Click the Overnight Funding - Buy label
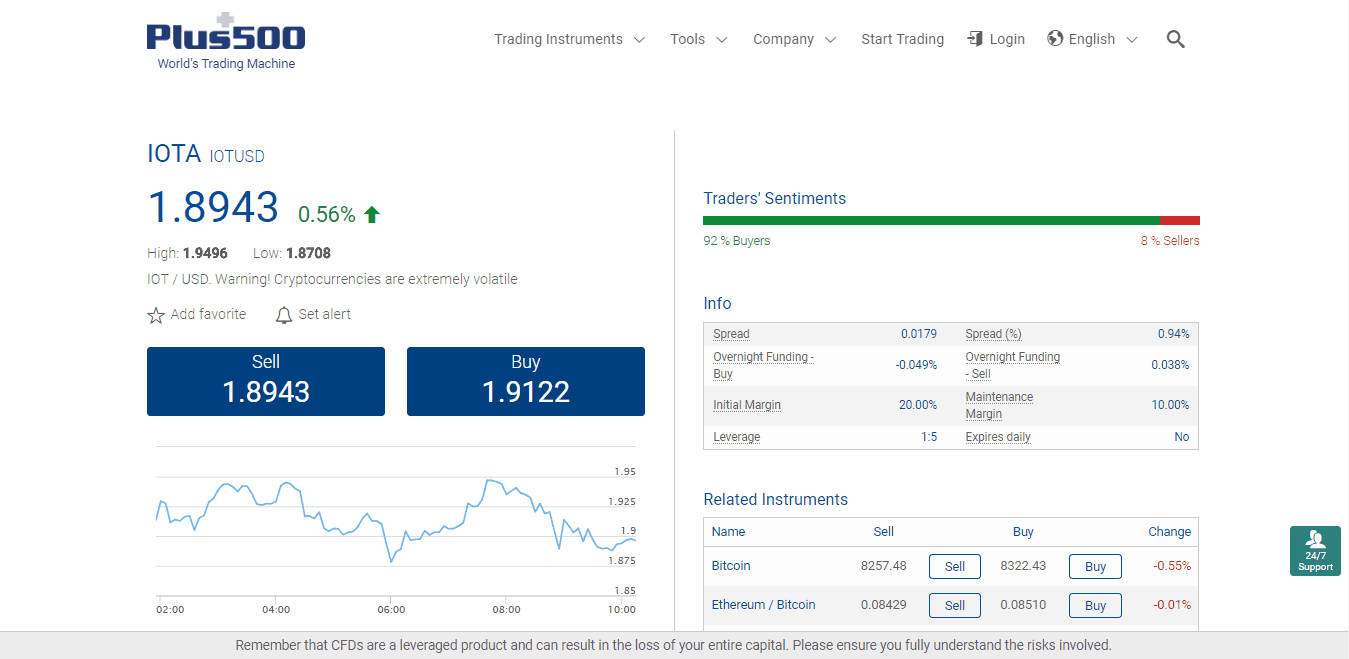The image size is (1349, 659). [763, 365]
